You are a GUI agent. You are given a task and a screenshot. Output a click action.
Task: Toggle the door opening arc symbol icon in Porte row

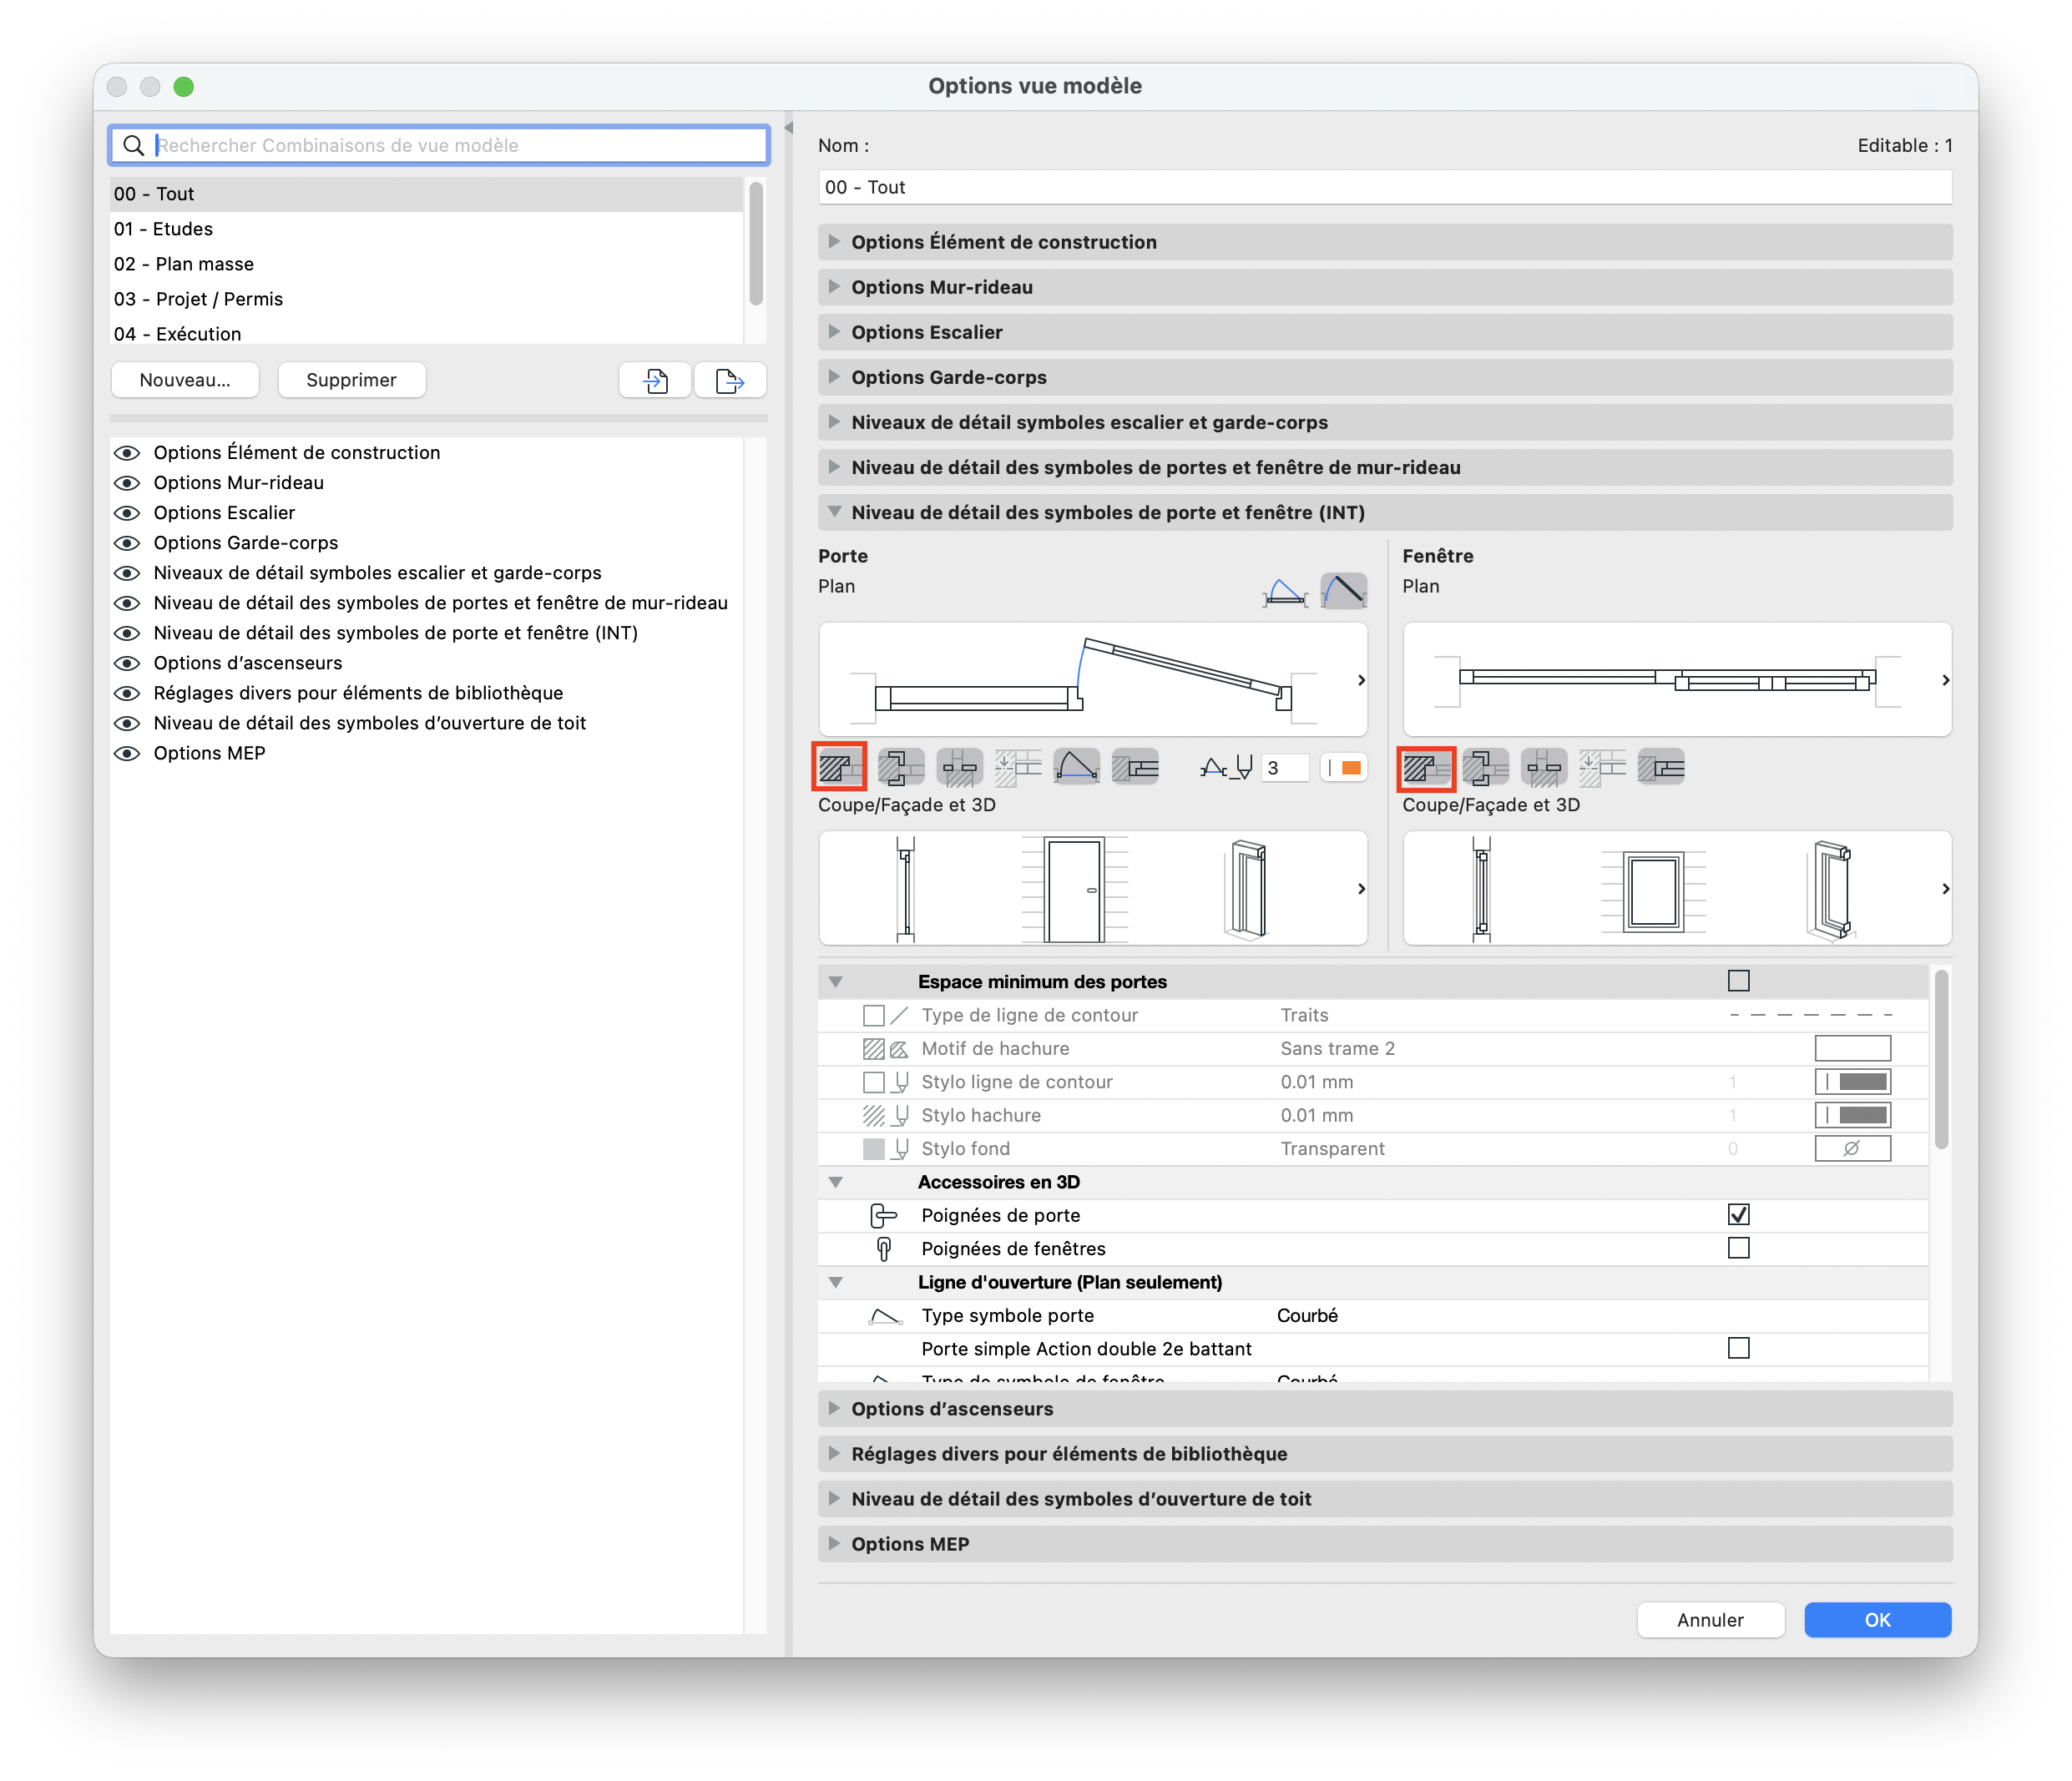point(1076,767)
